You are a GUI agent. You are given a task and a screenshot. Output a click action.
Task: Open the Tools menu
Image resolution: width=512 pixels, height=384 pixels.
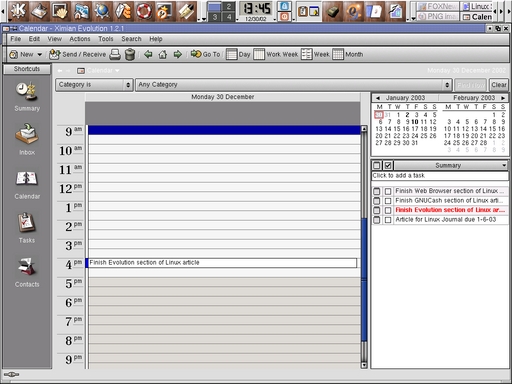point(106,39)
